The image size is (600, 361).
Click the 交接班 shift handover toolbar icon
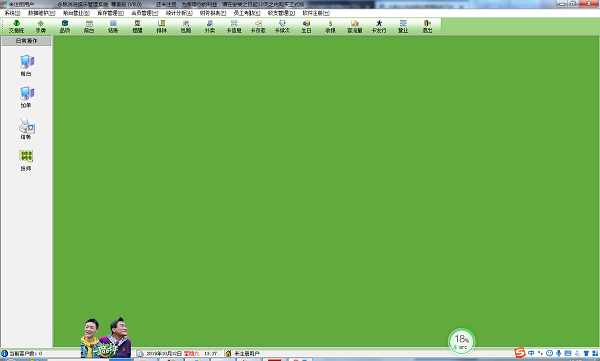tap(16, 26)
